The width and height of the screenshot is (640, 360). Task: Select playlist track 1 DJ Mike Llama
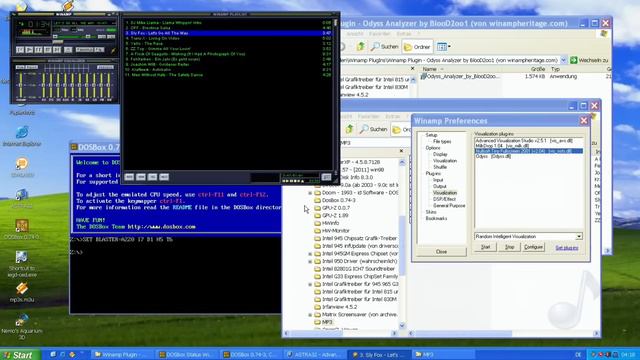pos(228,23)
